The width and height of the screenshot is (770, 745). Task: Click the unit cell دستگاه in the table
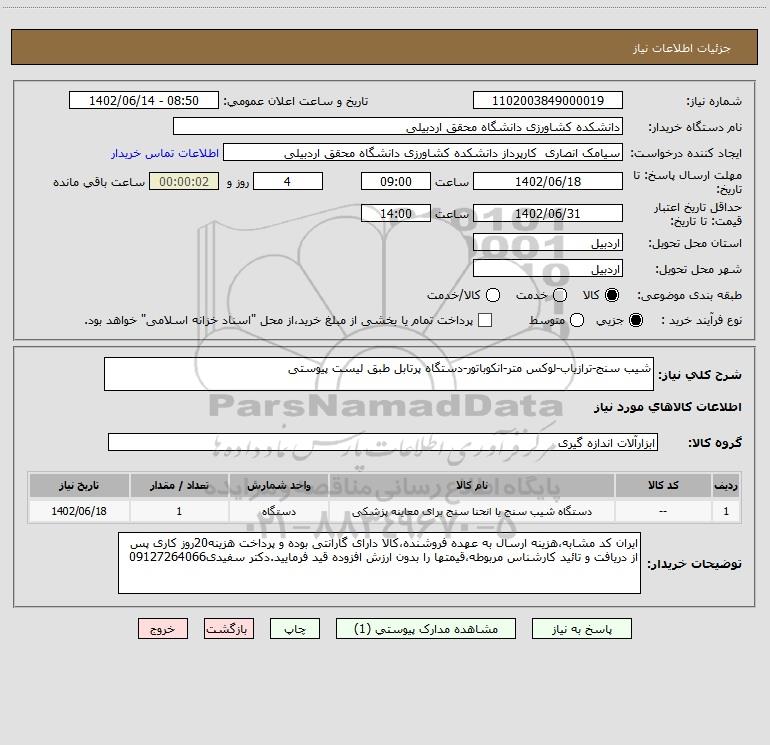coord(278,511)
